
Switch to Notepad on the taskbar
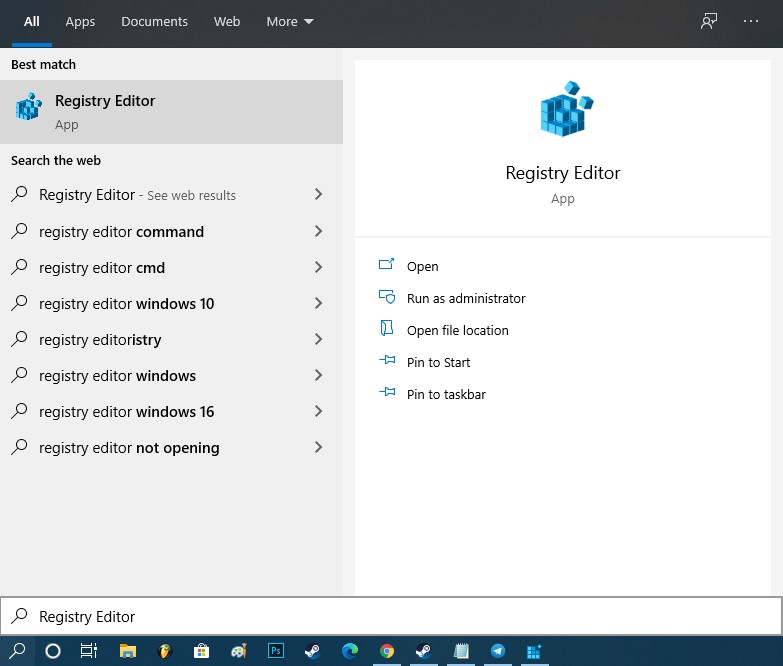pyautogui.click(x=460, y=651)
